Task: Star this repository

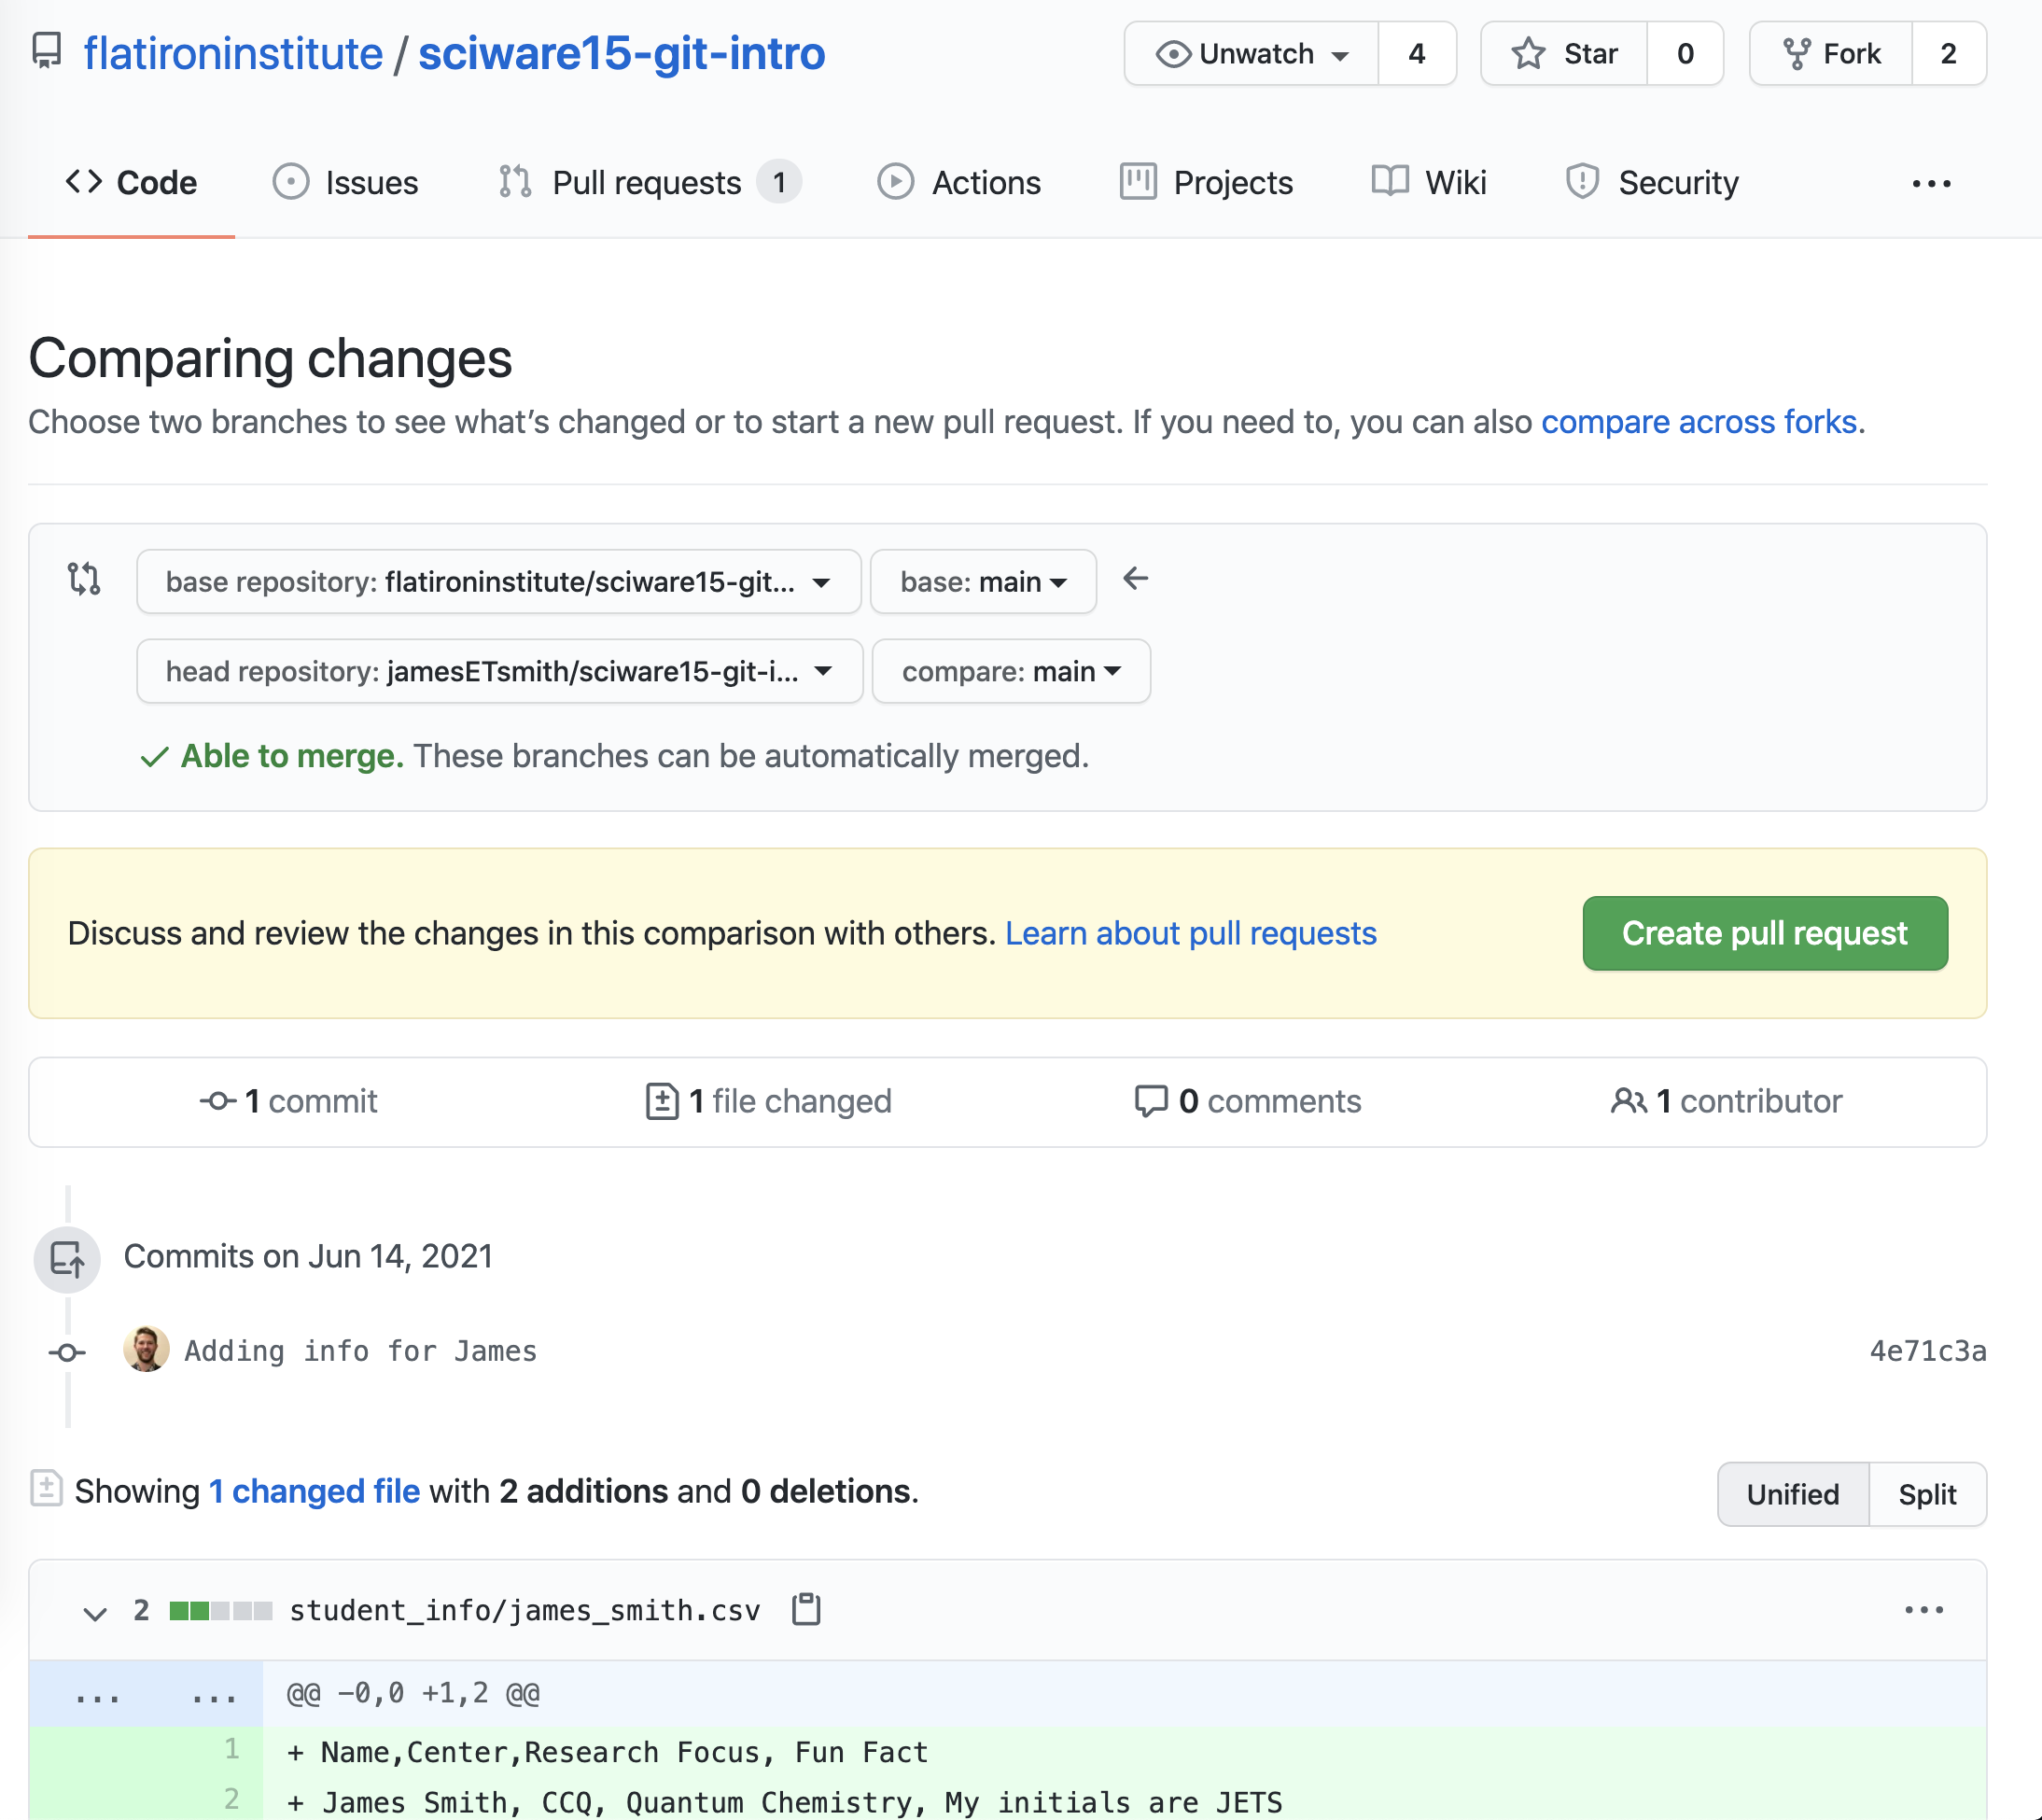Action: click(x=1564, y=53)
